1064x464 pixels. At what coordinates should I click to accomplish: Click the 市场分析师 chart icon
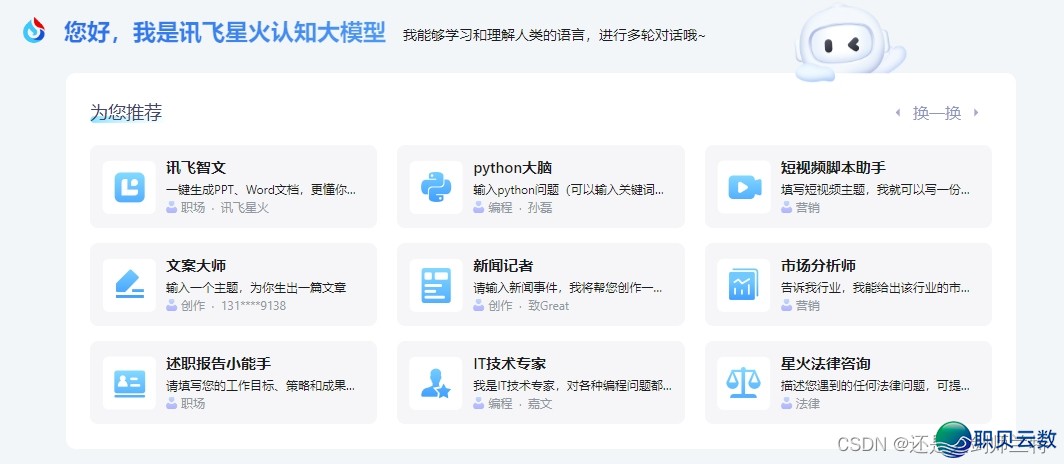click(x=744, y=285)
